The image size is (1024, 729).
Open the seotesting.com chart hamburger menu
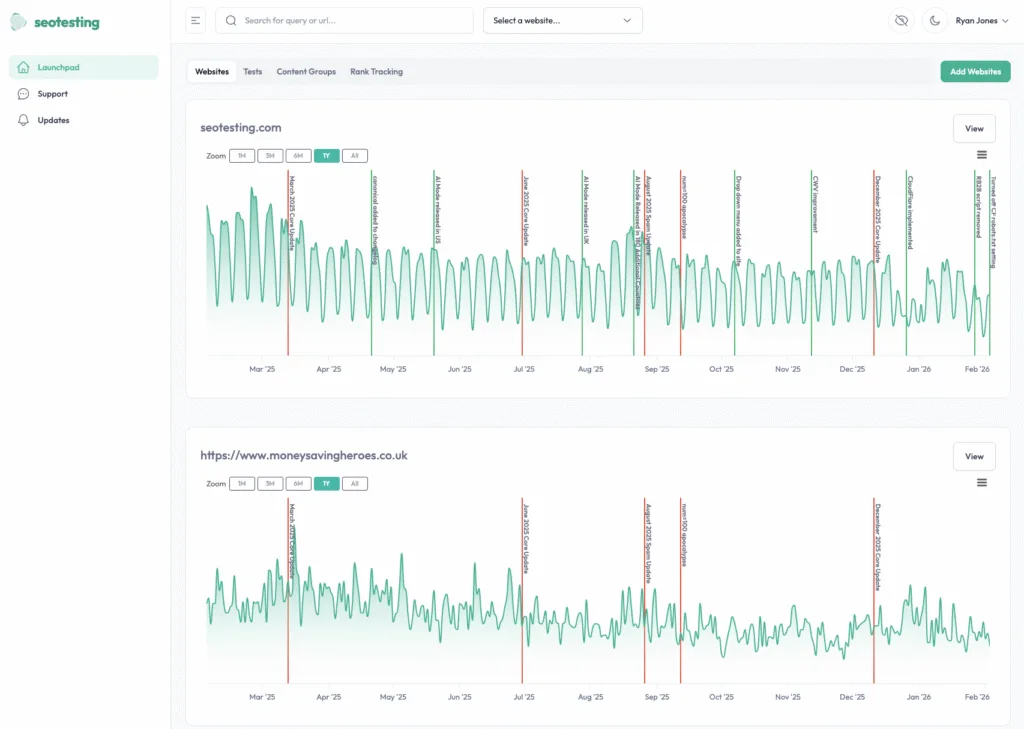pyautogui.click(x=981, y=155)
